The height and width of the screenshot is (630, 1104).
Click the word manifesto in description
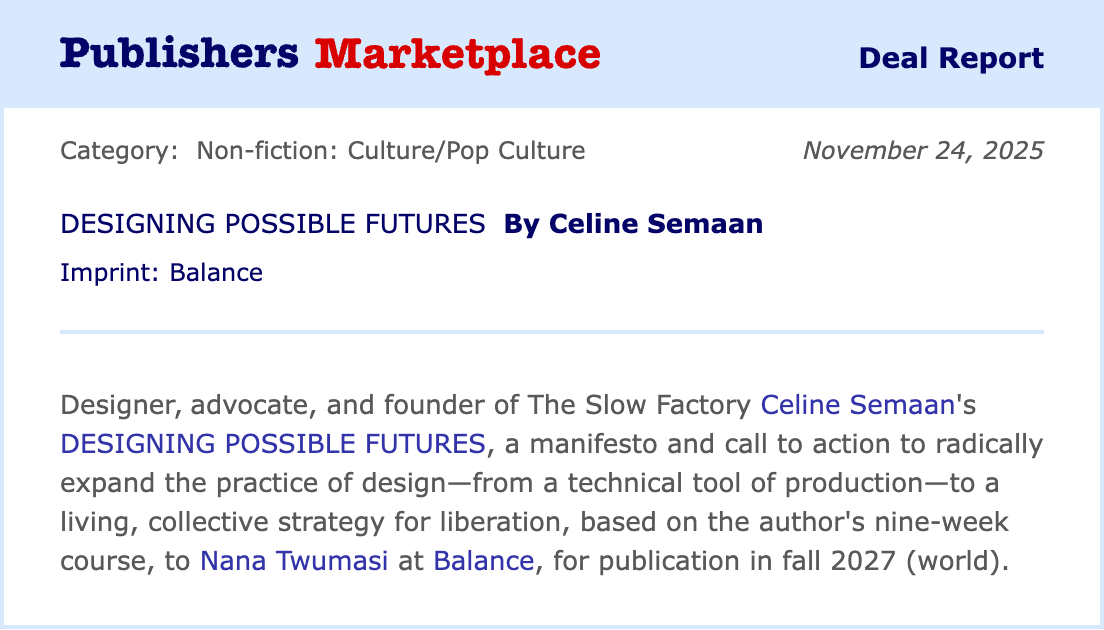coord(575,444)
